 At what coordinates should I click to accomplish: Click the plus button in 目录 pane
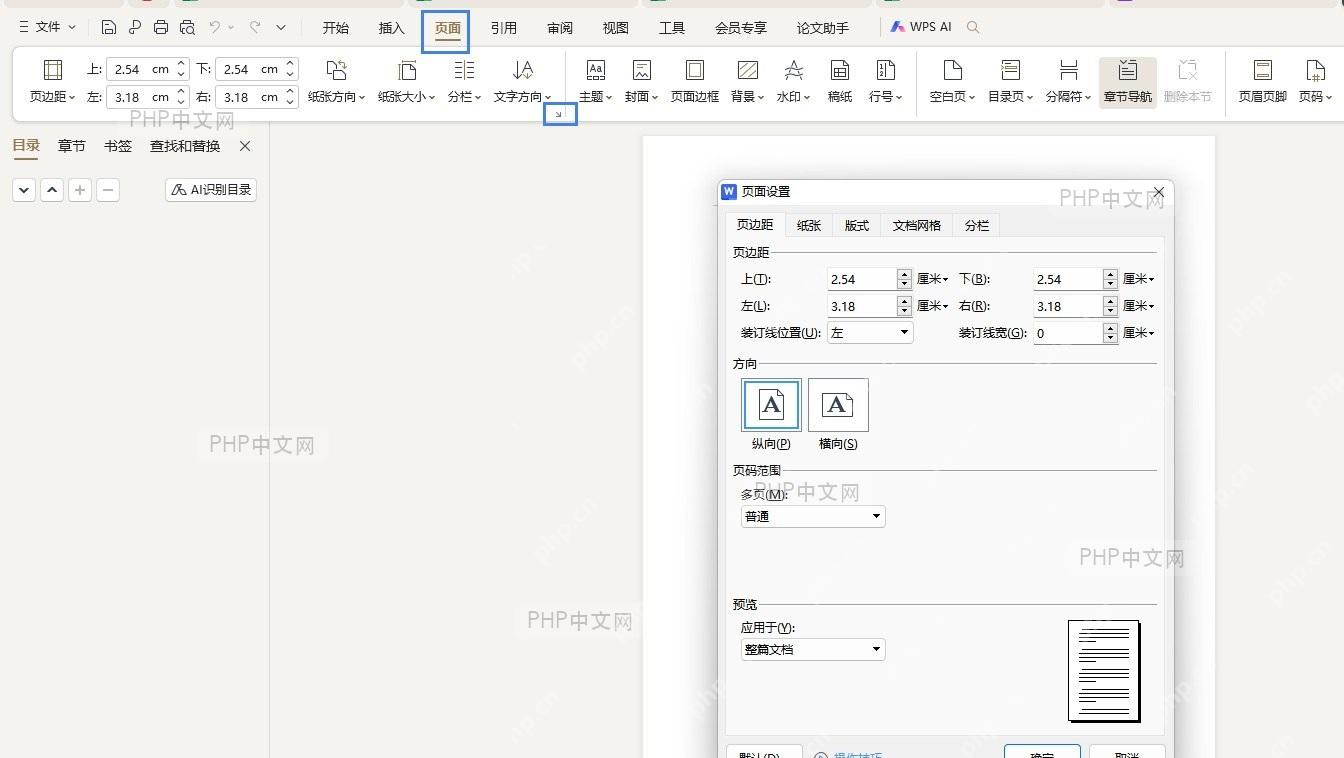click(80, 189)
